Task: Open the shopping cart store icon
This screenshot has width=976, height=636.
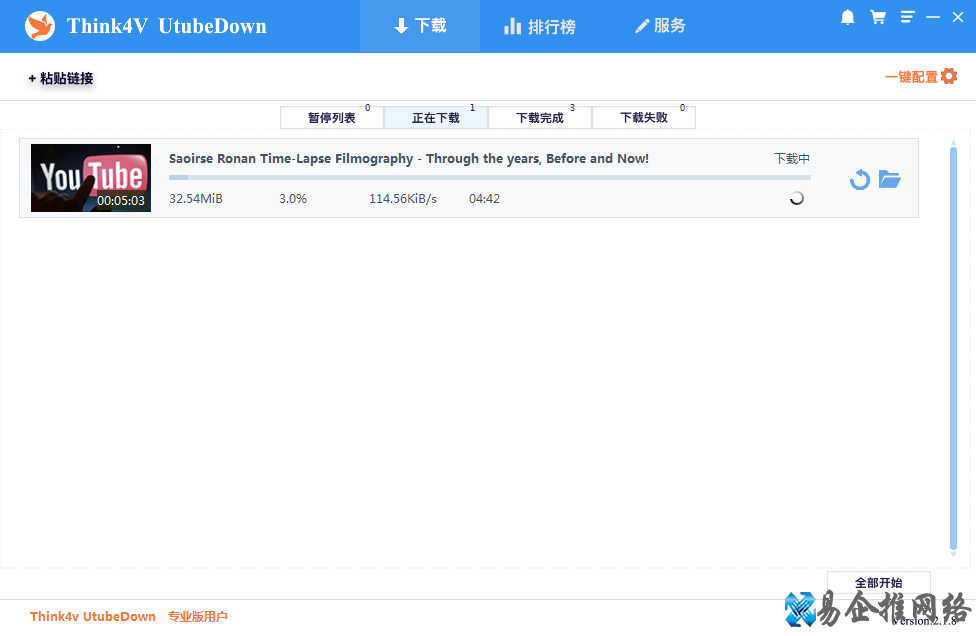Action: click(x=877, y=17)
